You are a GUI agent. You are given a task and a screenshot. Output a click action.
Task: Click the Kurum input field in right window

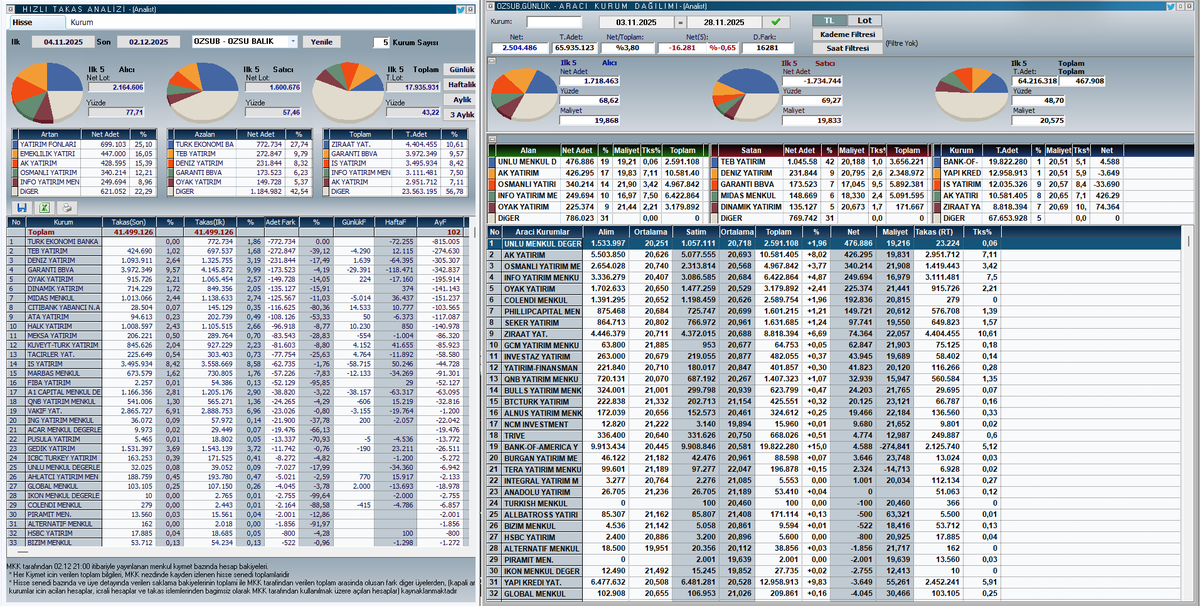pyautogui.click(x=553, y=21)
